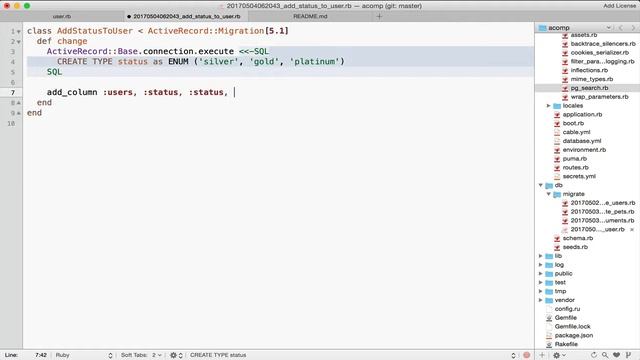Image resolution: width=640 pixels, height=360 pixels.
Task: Click the Add License button
Action: 619,6
